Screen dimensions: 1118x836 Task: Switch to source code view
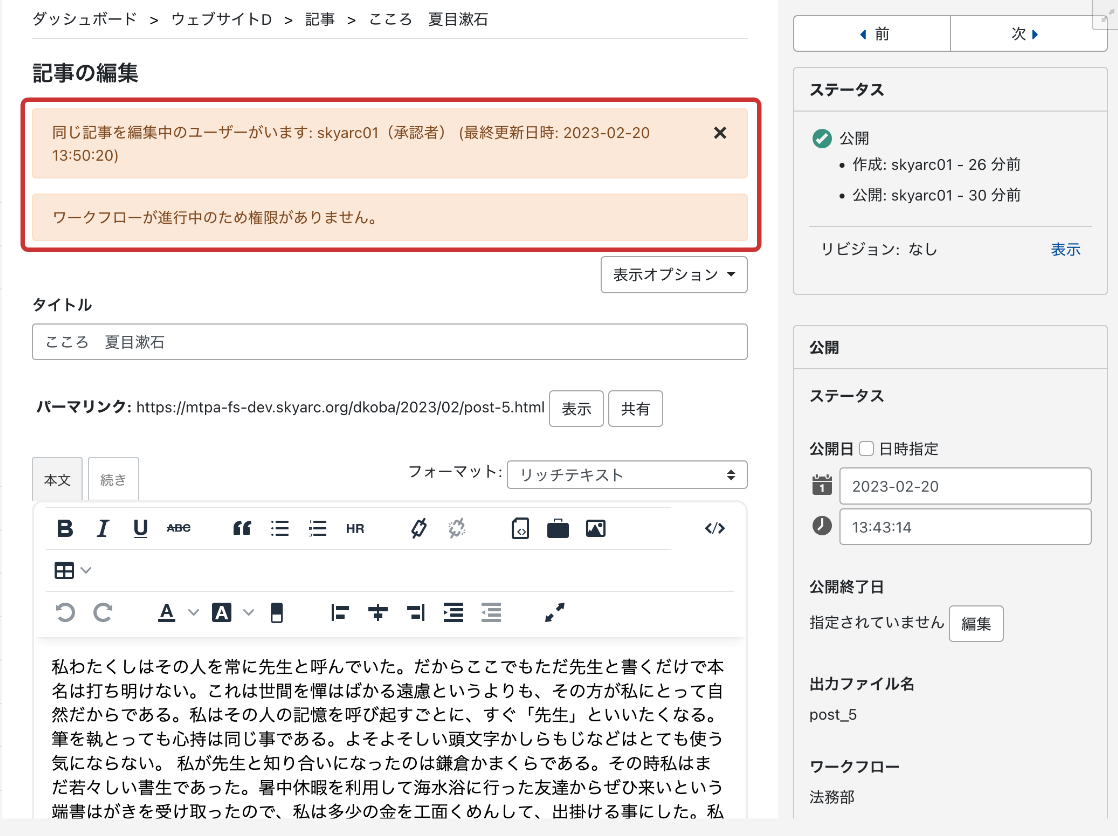[x=714, y=529]
